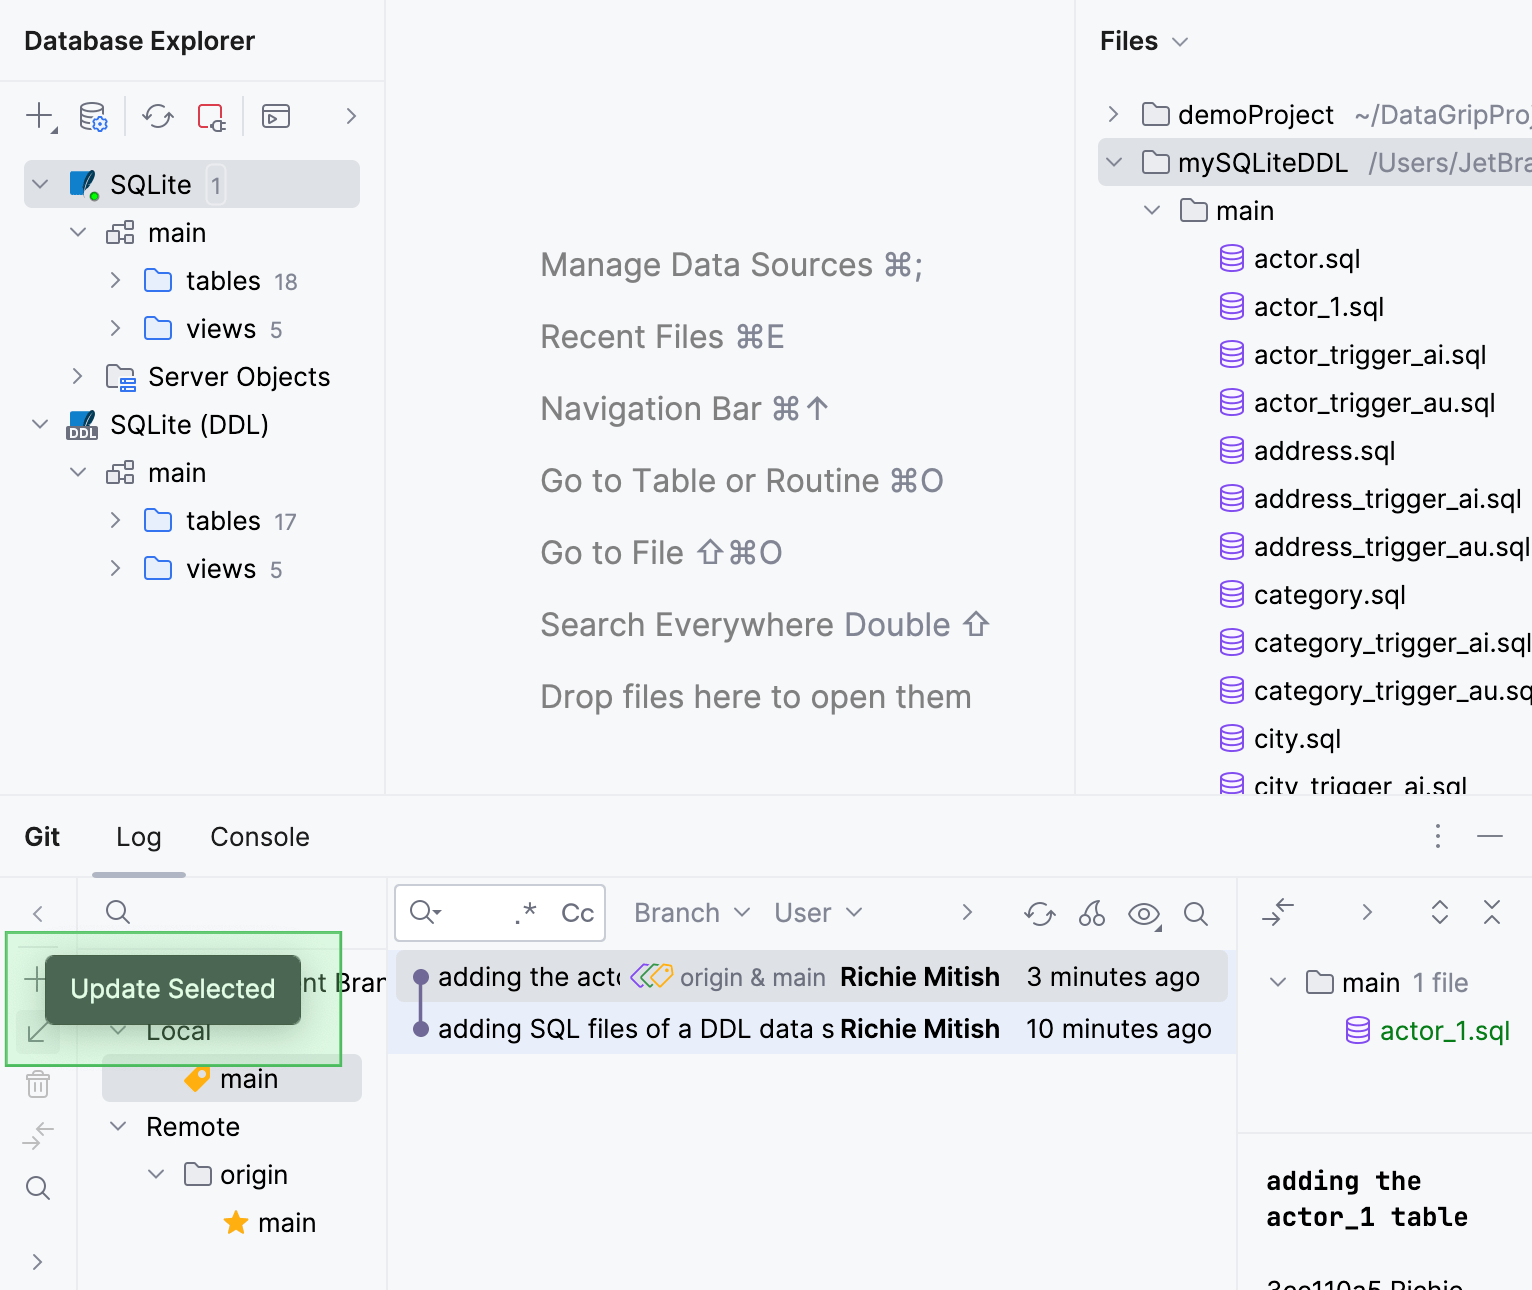Toggle match case with the Cc control
The width and height of the screenshot is (1532, 1290).
577,912
